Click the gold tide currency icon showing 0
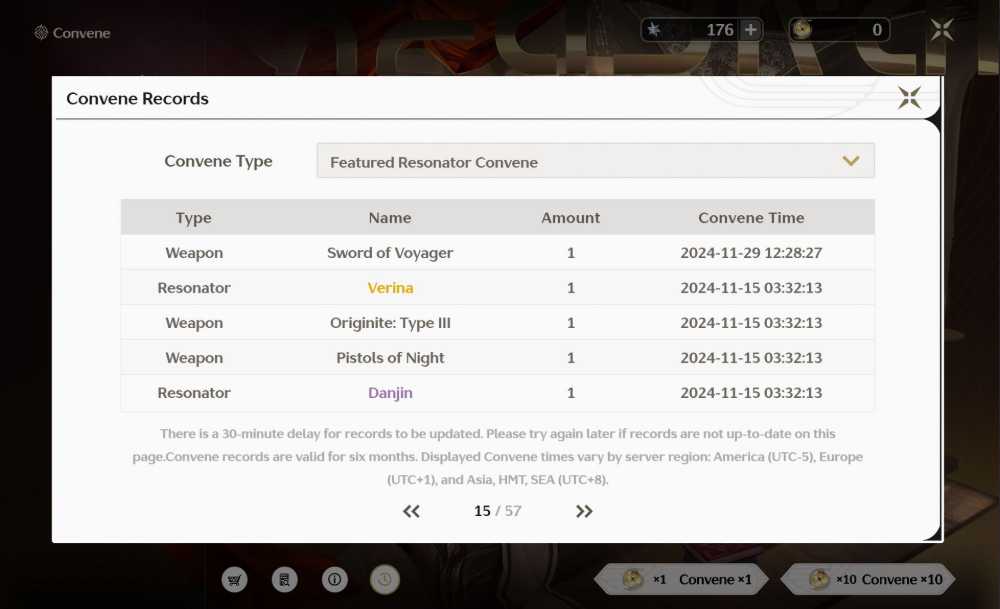Screen dimensions: 1000x609 (x=802, y=29)
